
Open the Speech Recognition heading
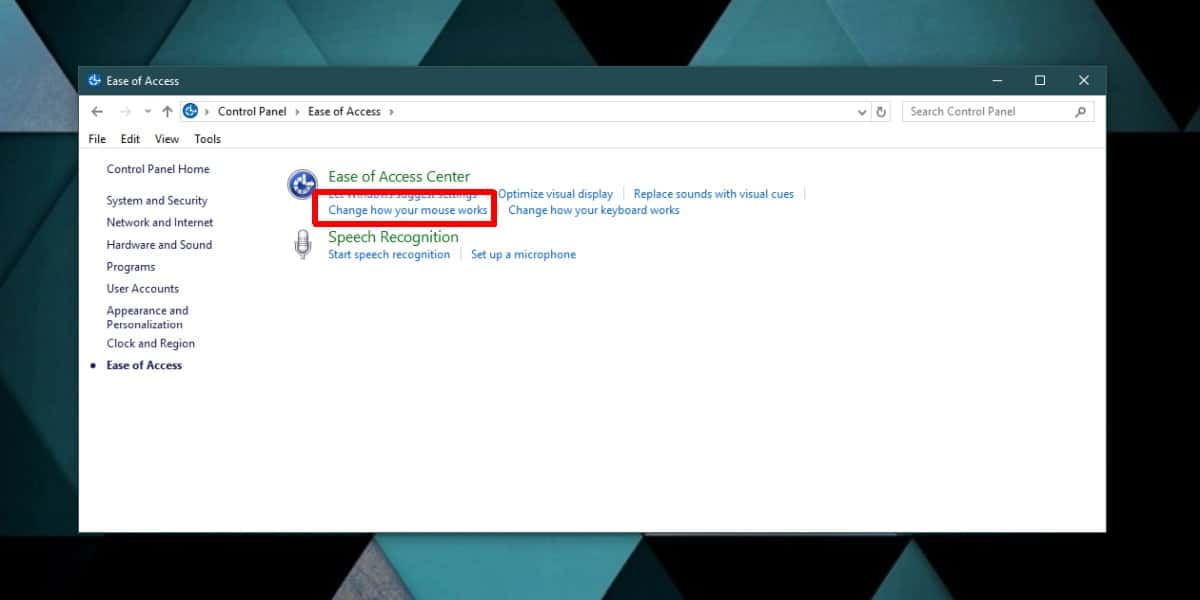[393, 237]
